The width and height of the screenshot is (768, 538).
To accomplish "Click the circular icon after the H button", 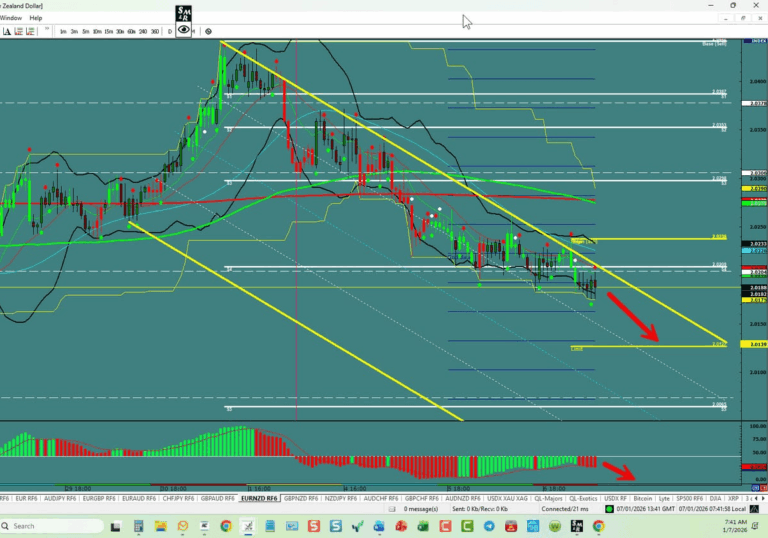I will click(209, 31).
